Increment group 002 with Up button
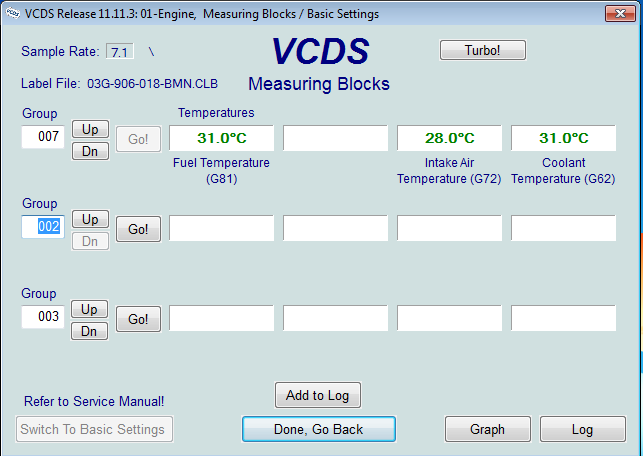 90,219
